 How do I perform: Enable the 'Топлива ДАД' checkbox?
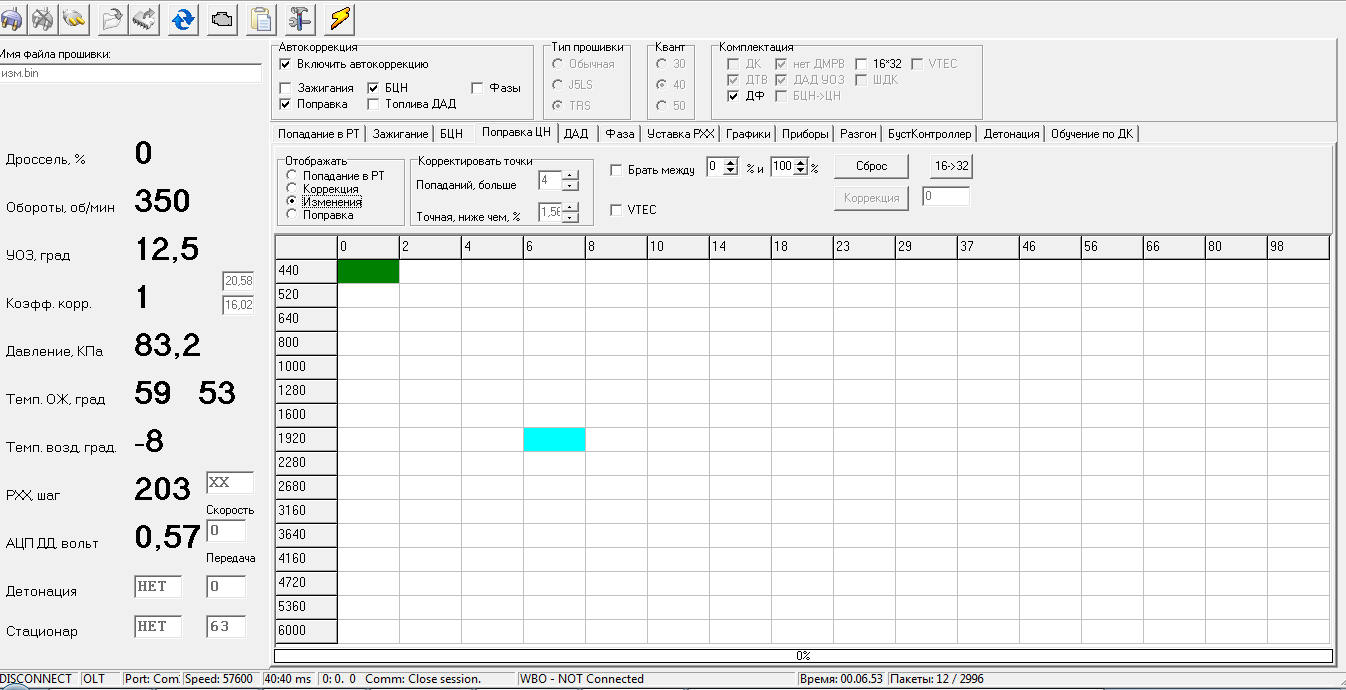click(x=374, y=104)
